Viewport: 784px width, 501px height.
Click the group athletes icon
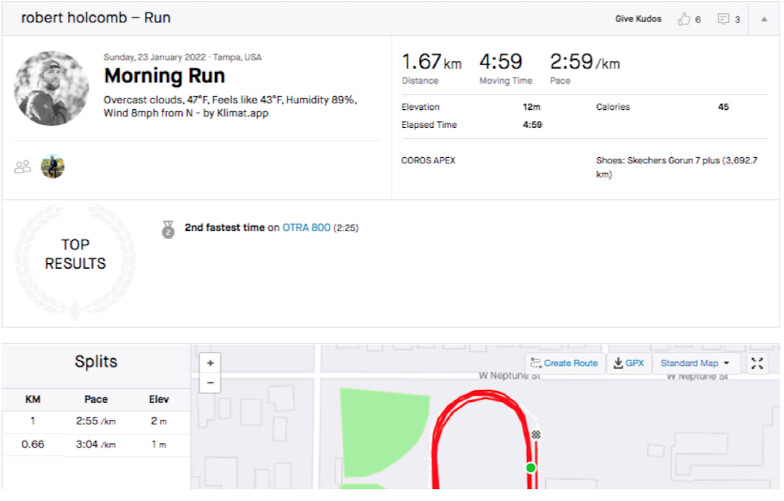22,167
